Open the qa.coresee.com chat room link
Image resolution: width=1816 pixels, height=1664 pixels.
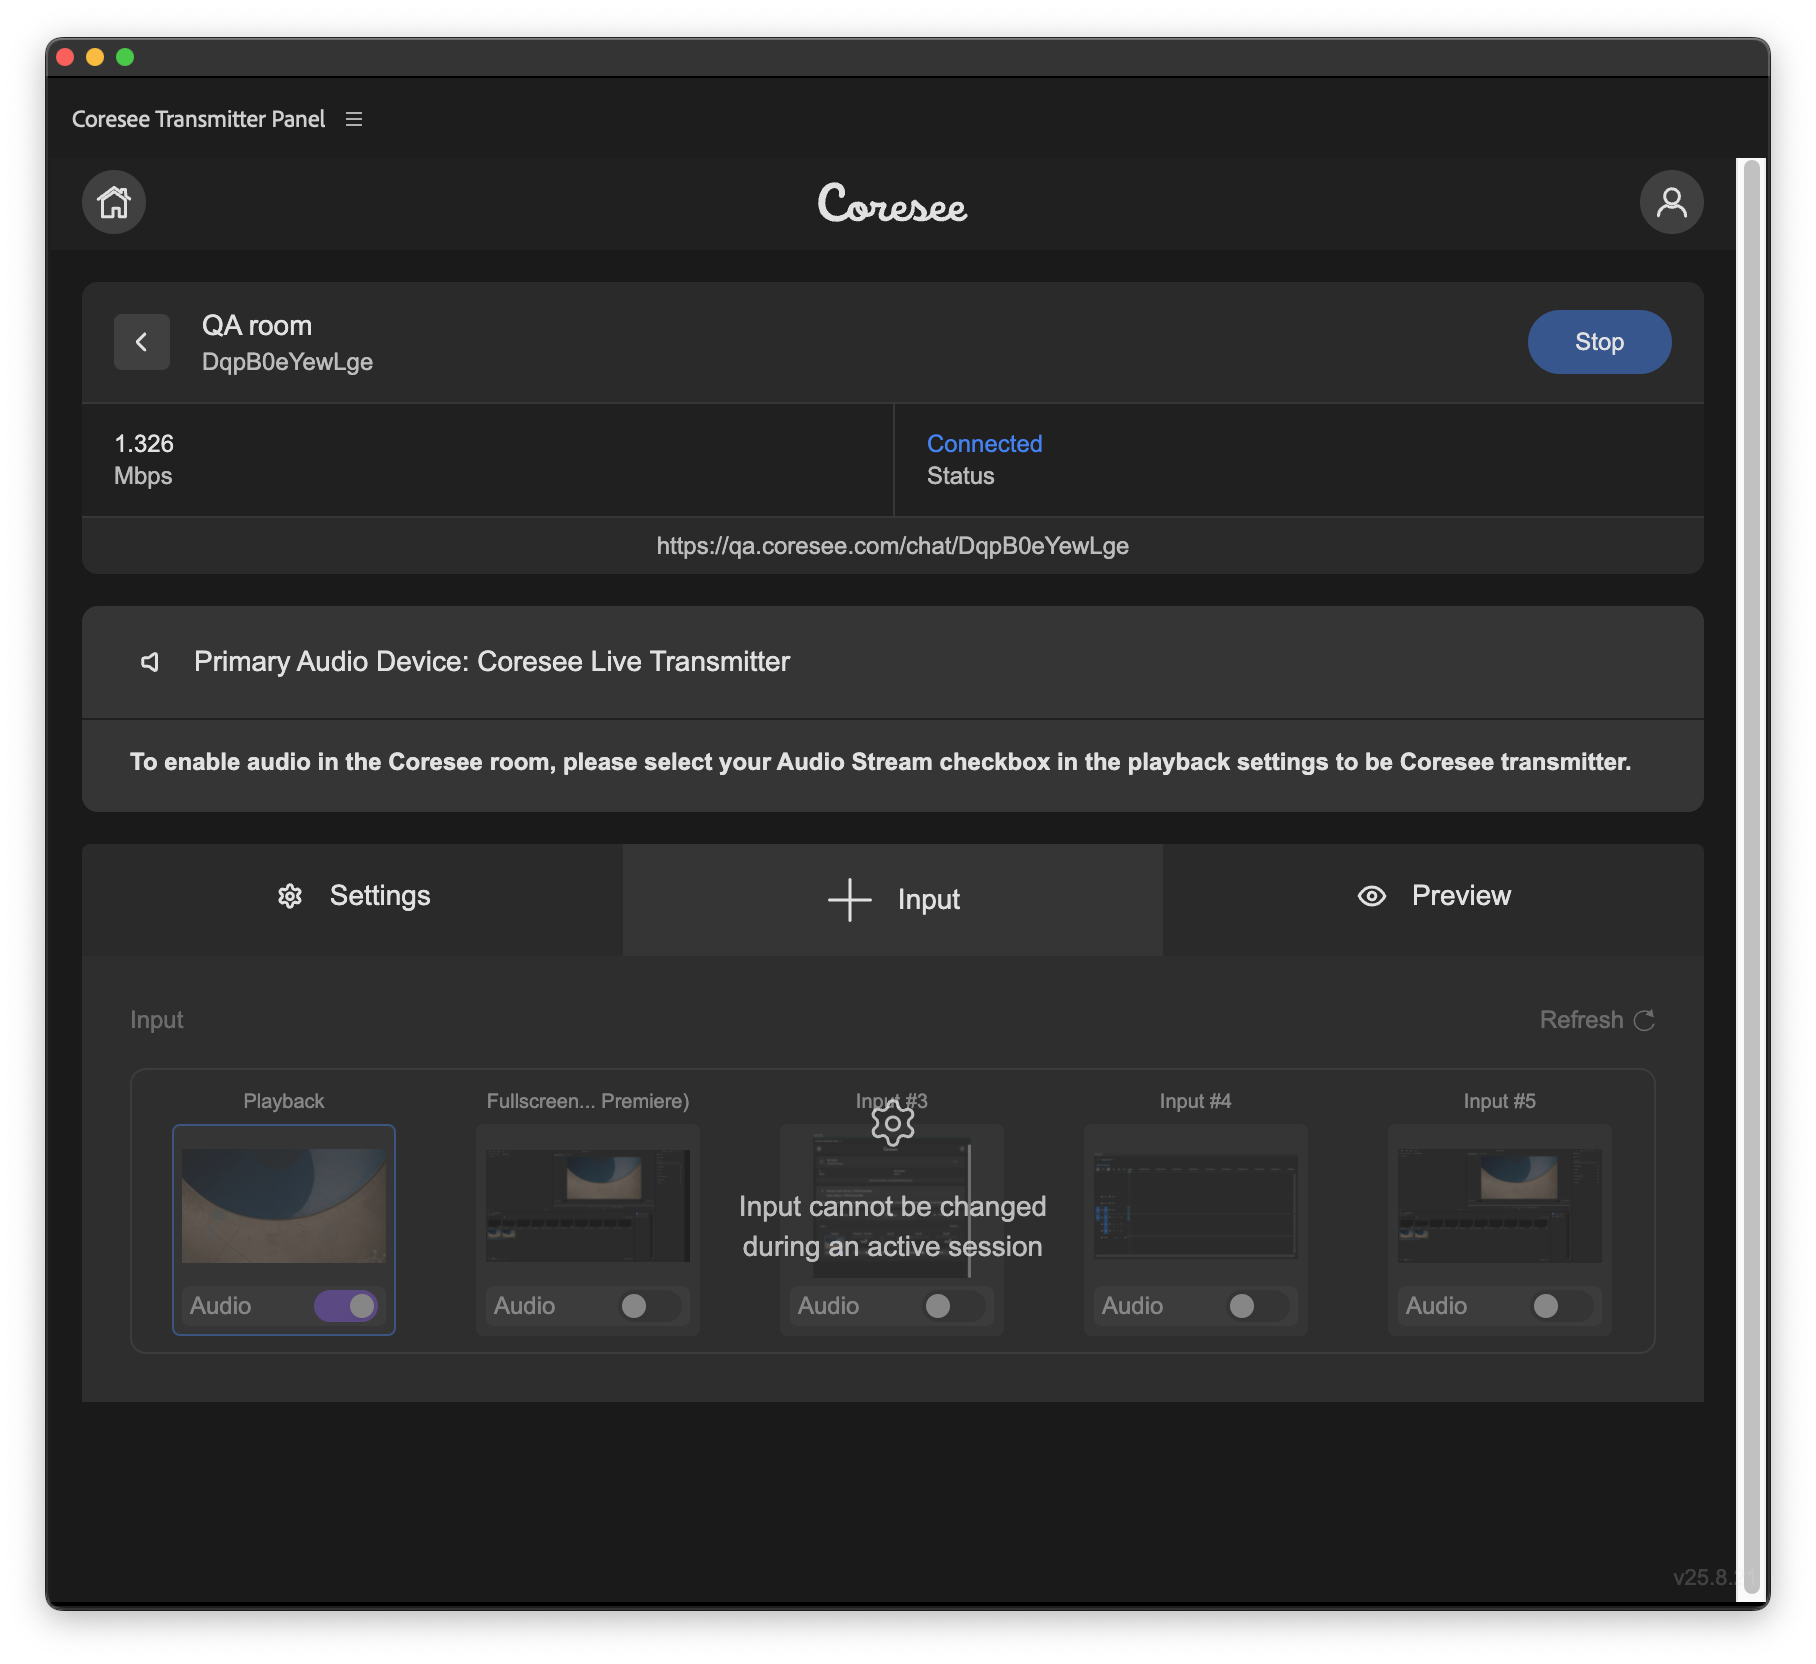pyautogui.click(x=892, y=546)
